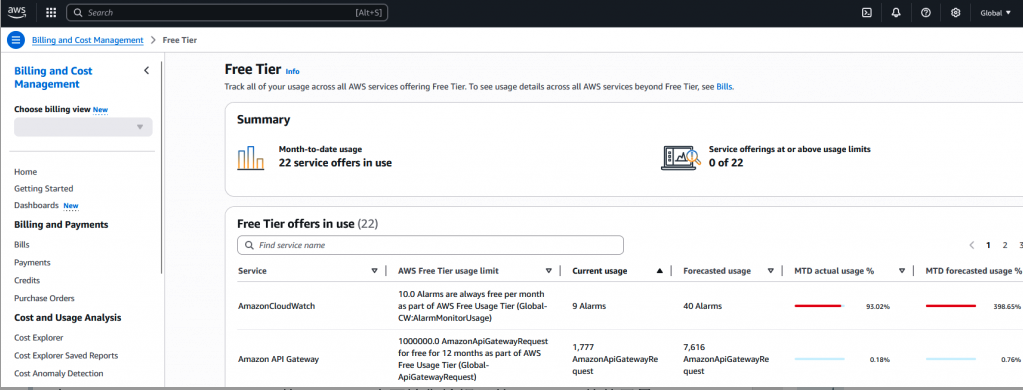Image resolution: width=1023 pixels, height=390 pixels.
Task: Click the Month-to-date usage bar chart icon
Action: pyautogui.click(x=251, y=158)
